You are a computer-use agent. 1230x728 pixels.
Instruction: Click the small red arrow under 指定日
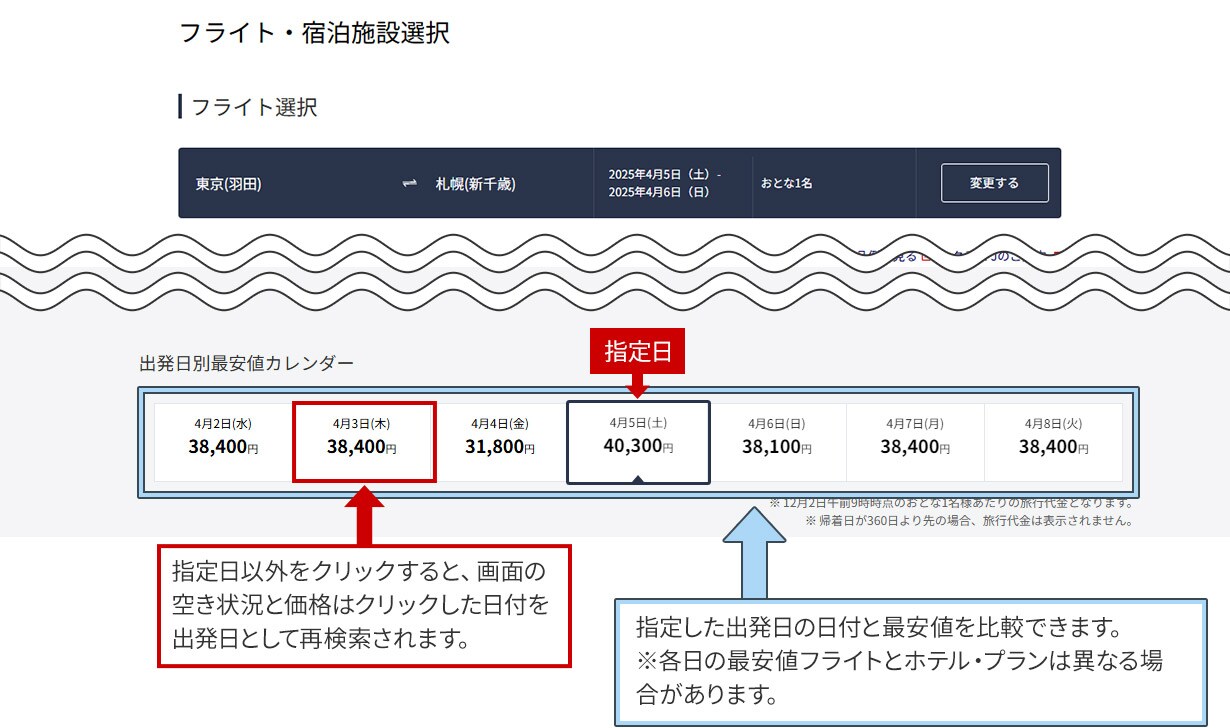pos(638,386)
